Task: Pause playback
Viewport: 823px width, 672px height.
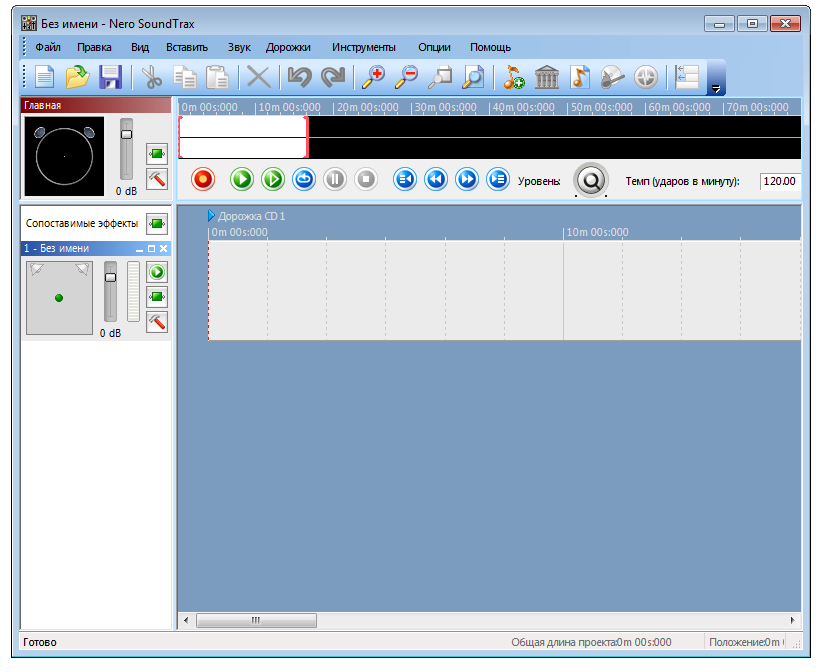Action: pos(335,179)
